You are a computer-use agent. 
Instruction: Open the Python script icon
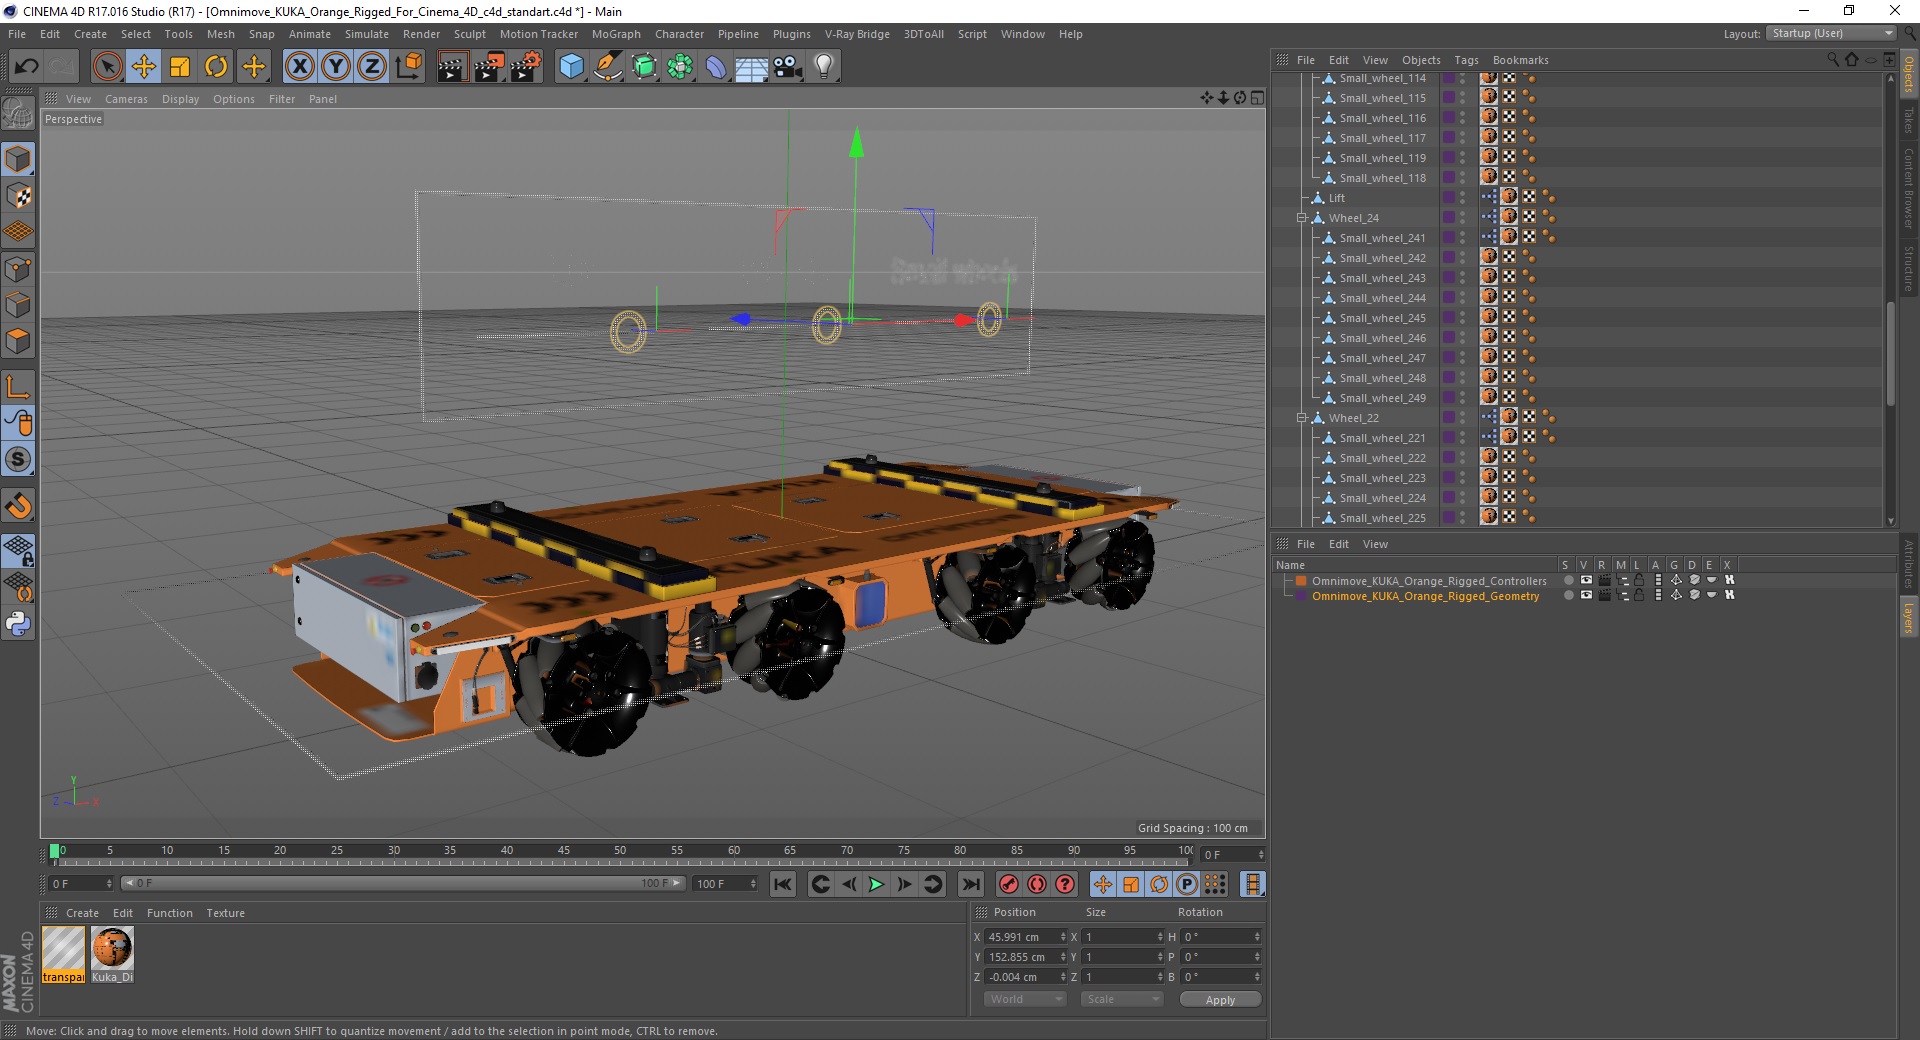click(x=18, y=624)
